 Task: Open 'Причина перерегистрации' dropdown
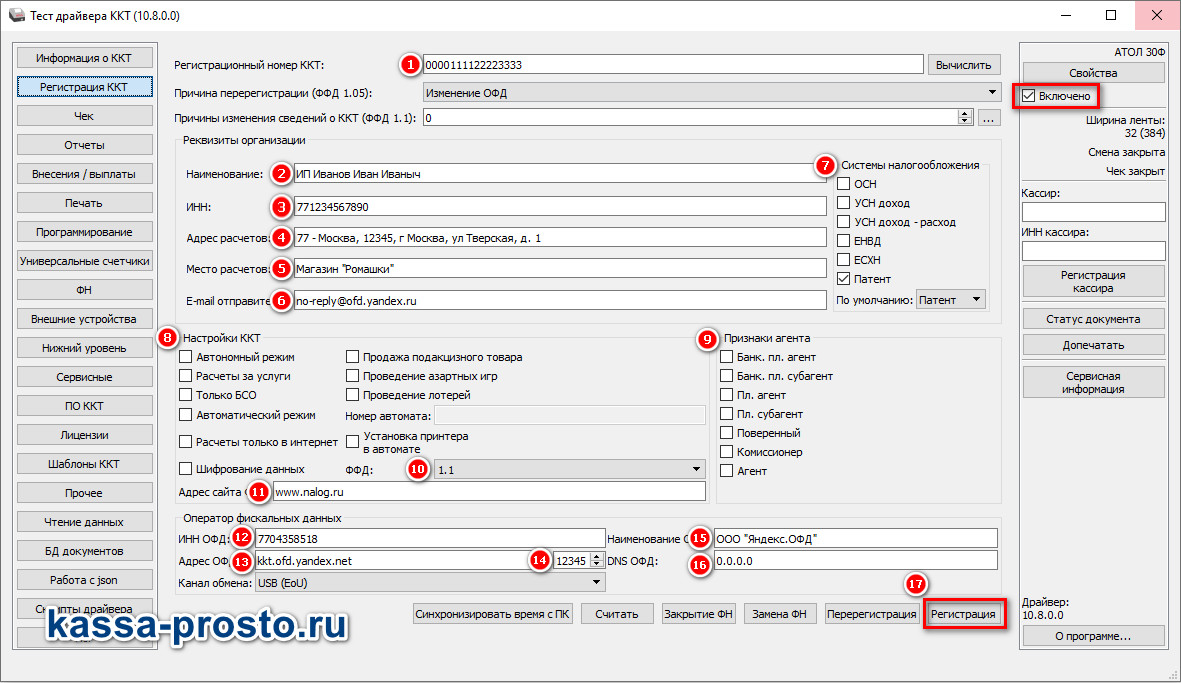coord(712,93)
